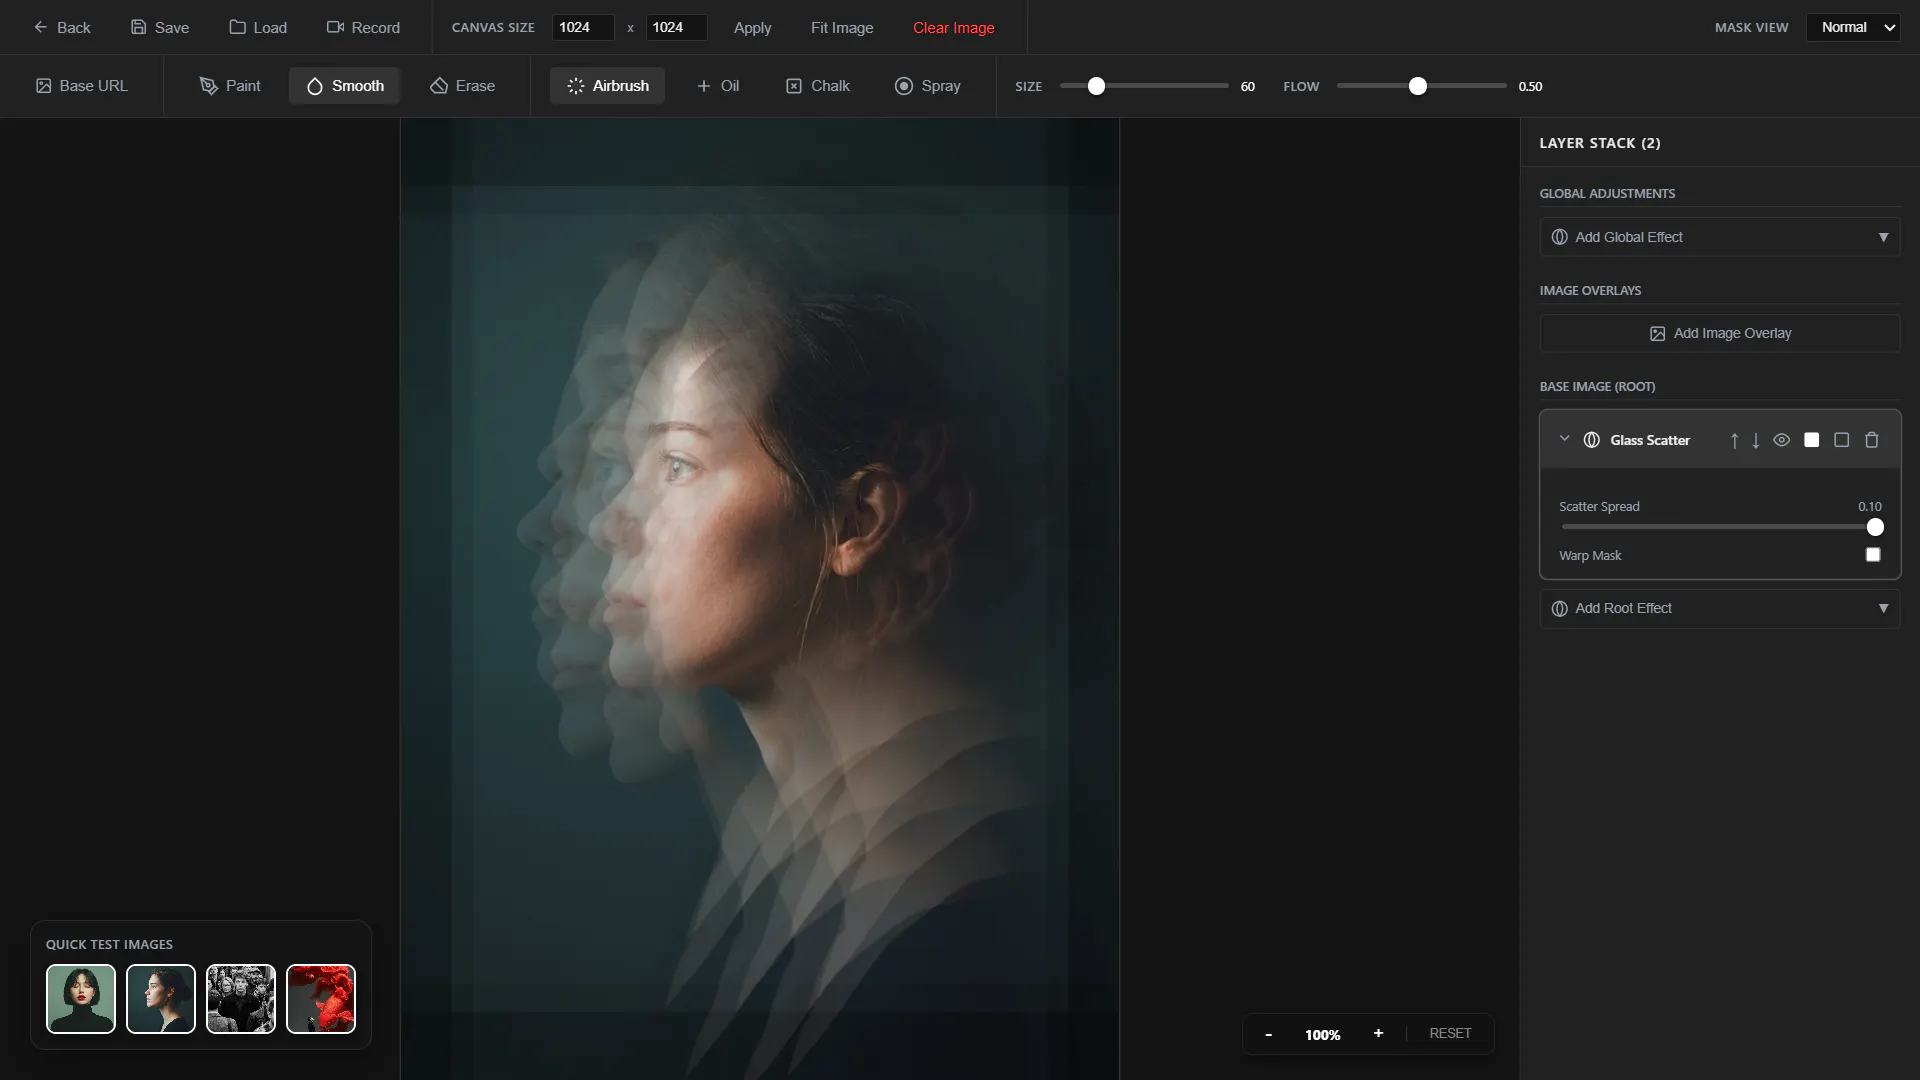The image size is (1920, 1080).
Task: Load the first quick test image of woman in turtleneck
Action: tap(81, 998)
